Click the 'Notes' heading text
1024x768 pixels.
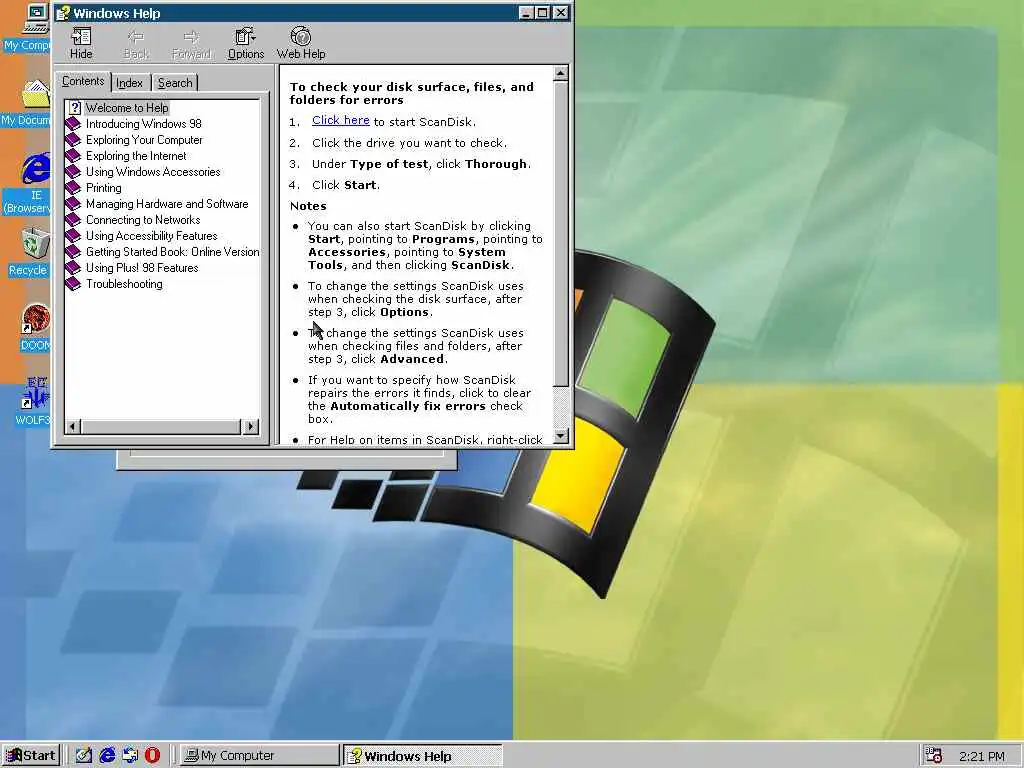pos(308,206)
